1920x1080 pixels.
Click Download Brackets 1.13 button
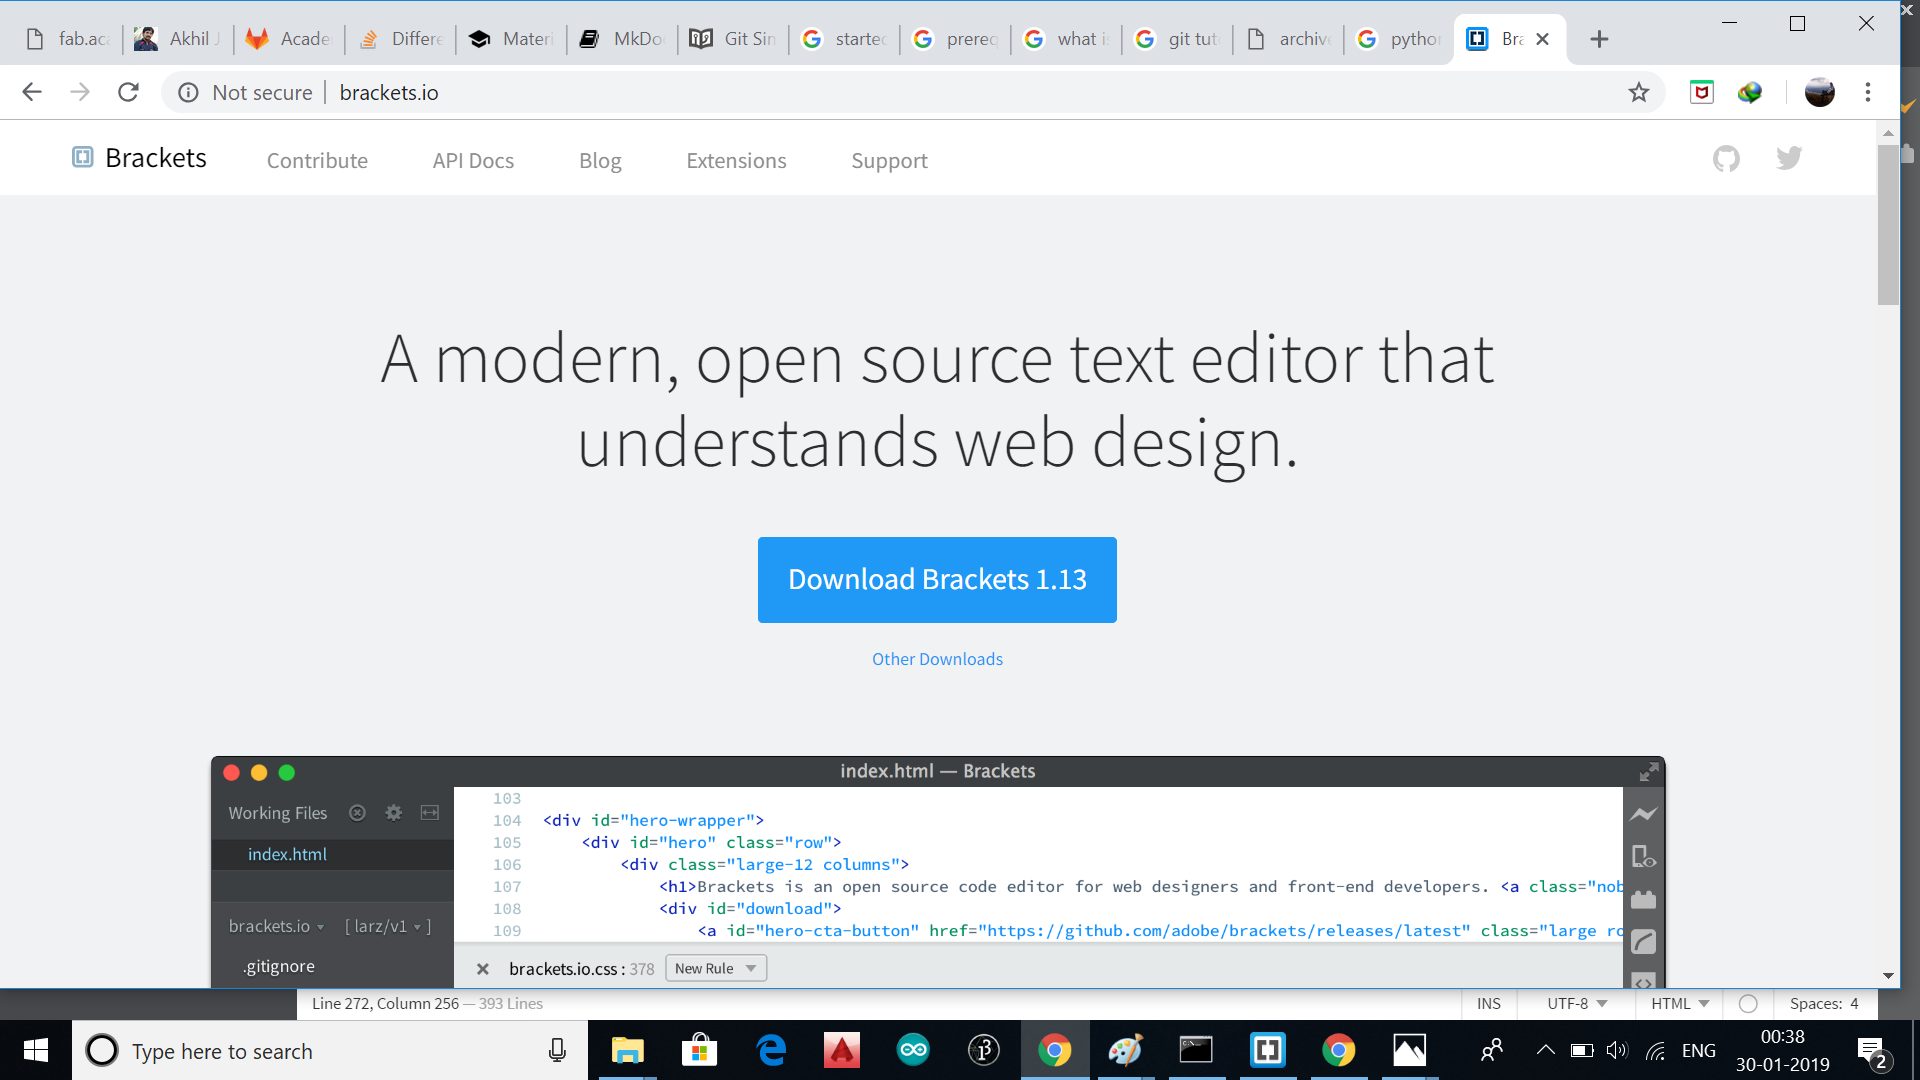pyautogui.click(x=937, y=580)
